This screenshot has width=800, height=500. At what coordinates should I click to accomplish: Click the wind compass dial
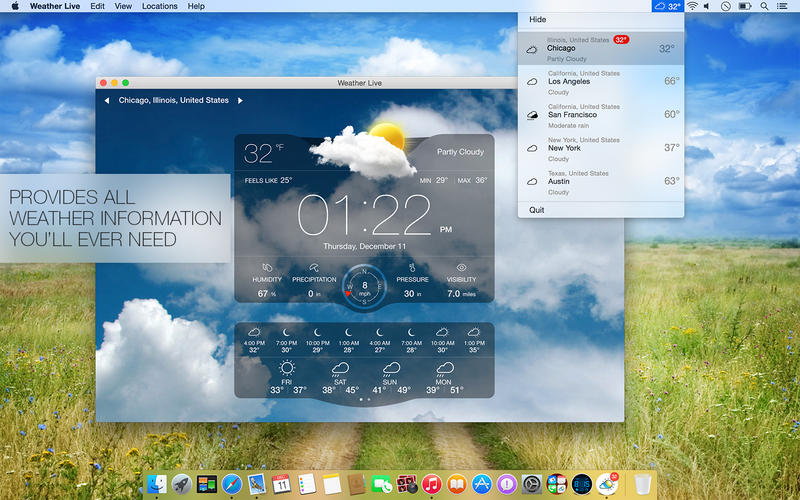(x=364, y=284)
